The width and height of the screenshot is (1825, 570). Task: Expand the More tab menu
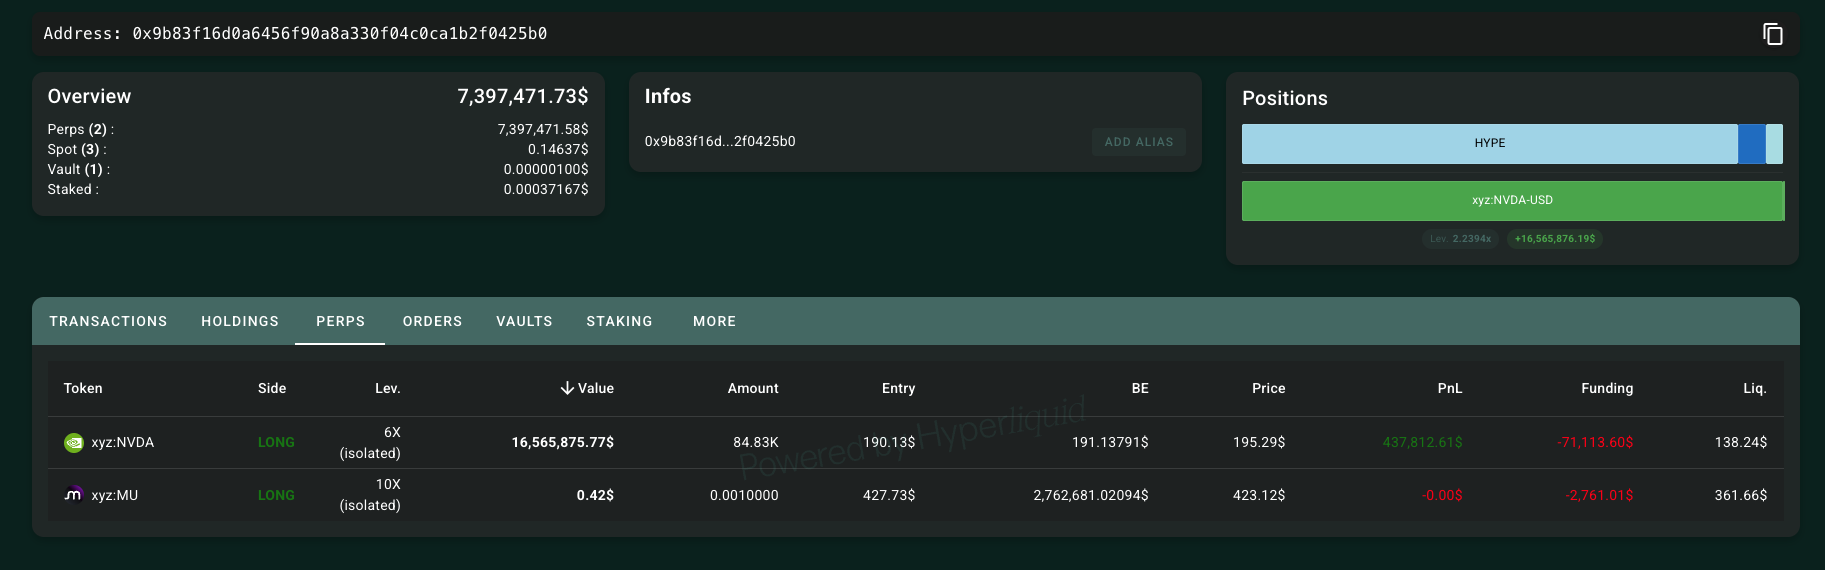coord(714,321)
